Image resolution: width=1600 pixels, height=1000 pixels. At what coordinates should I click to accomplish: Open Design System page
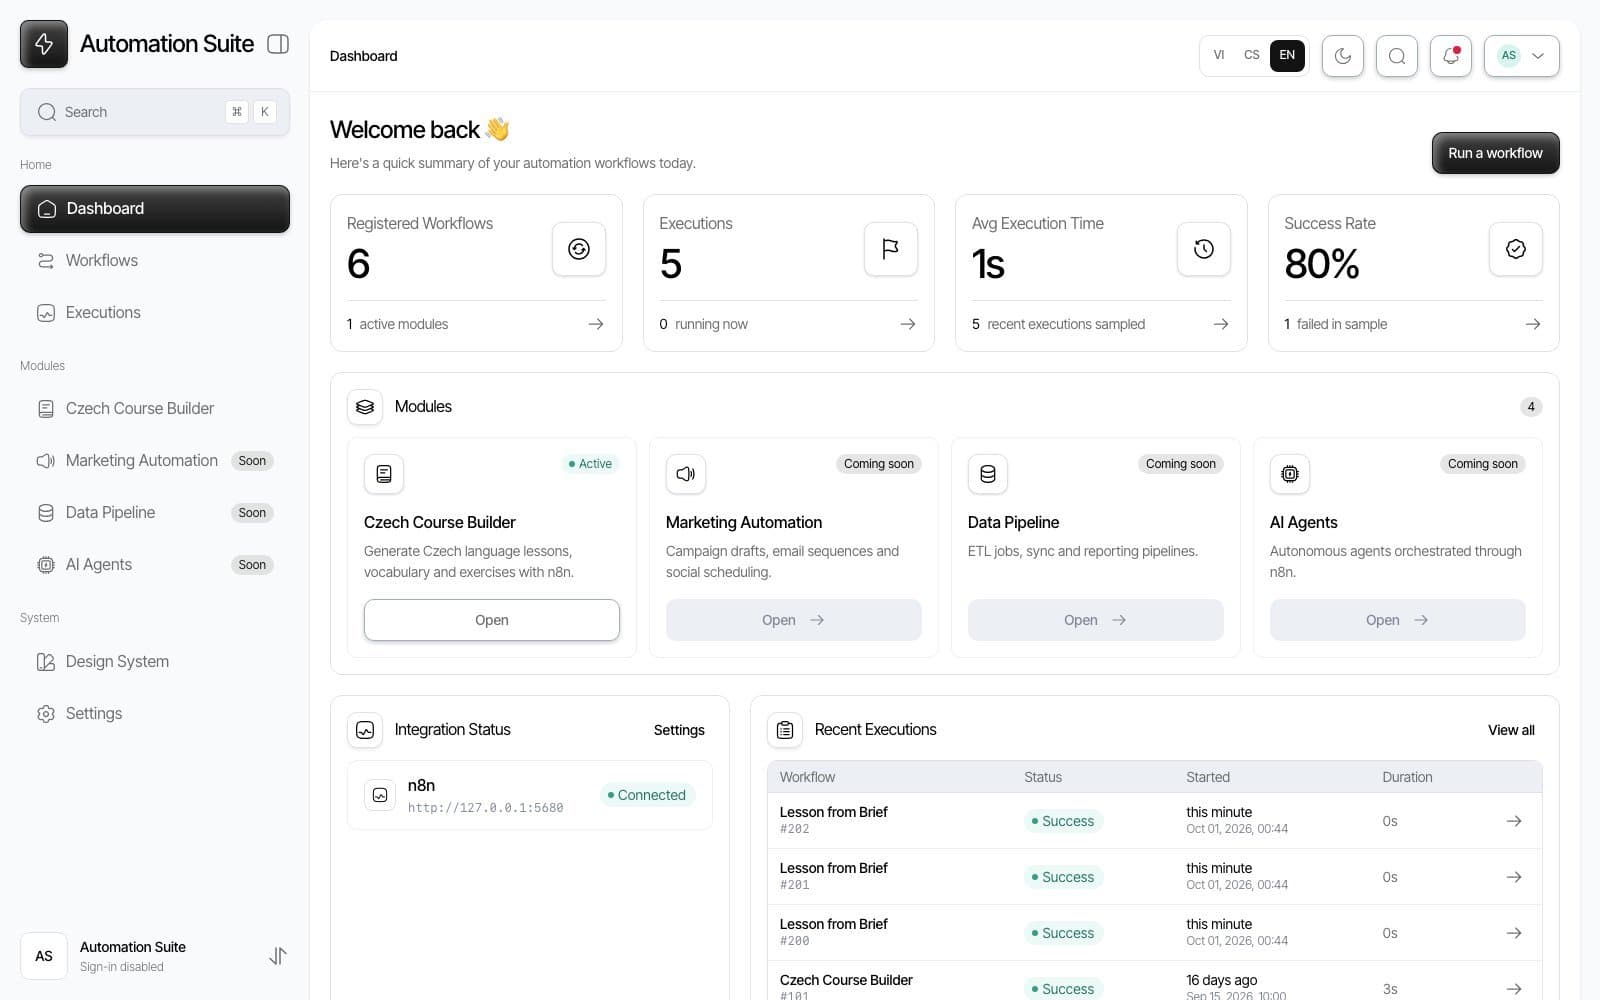click(155, 662)
